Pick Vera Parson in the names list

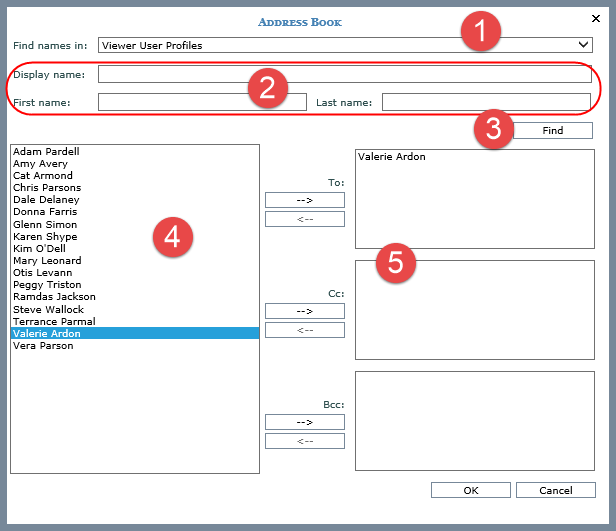[42, 346]
